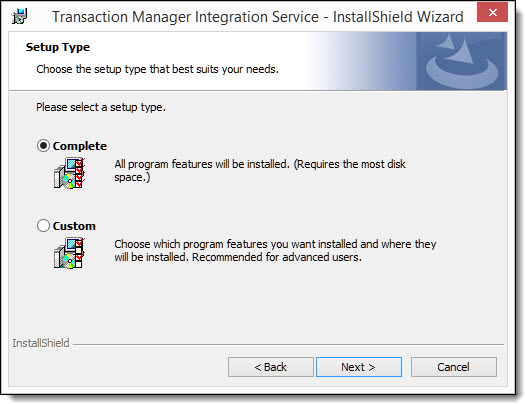Select the Custom setup radio button

point(43,226)
